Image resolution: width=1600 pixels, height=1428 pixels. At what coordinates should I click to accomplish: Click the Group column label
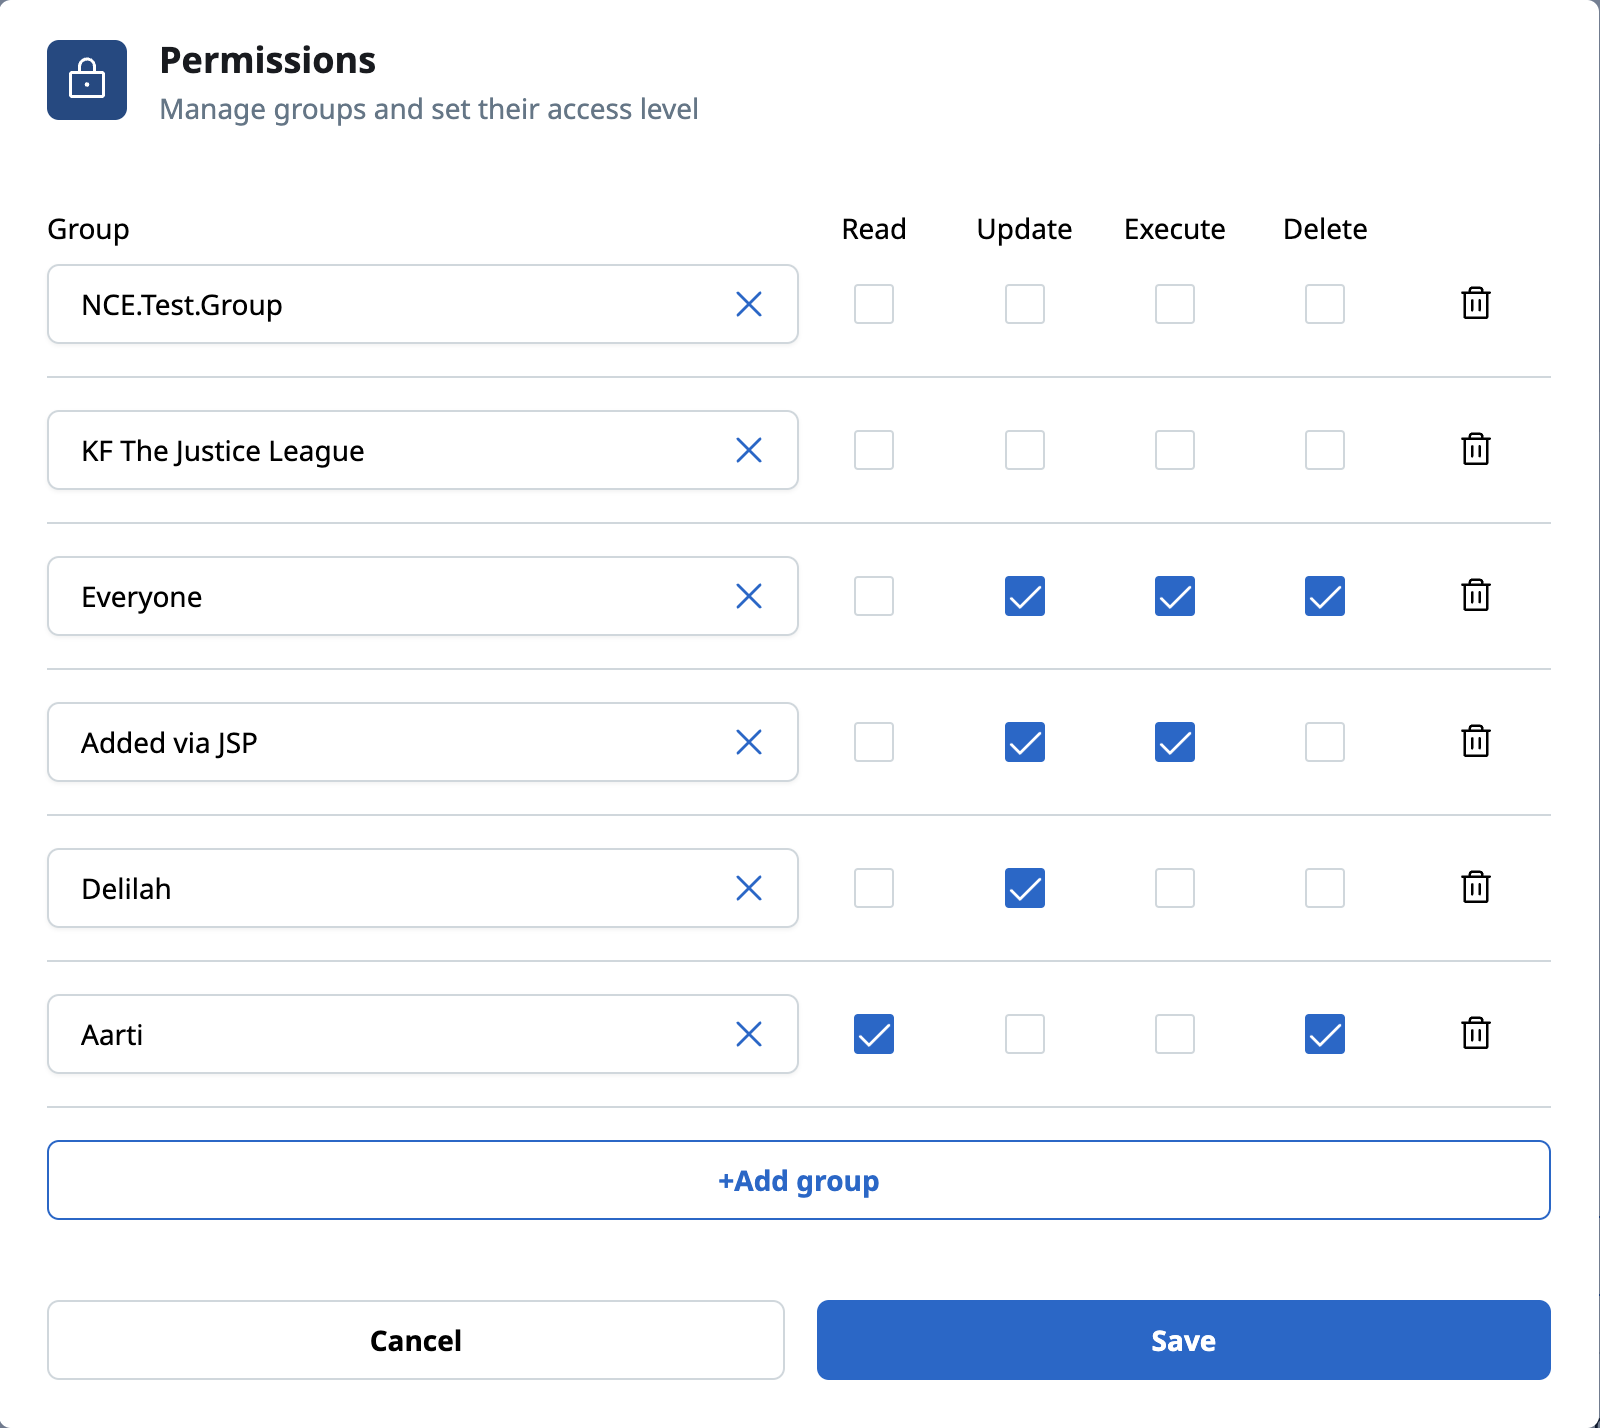[88, 230]
